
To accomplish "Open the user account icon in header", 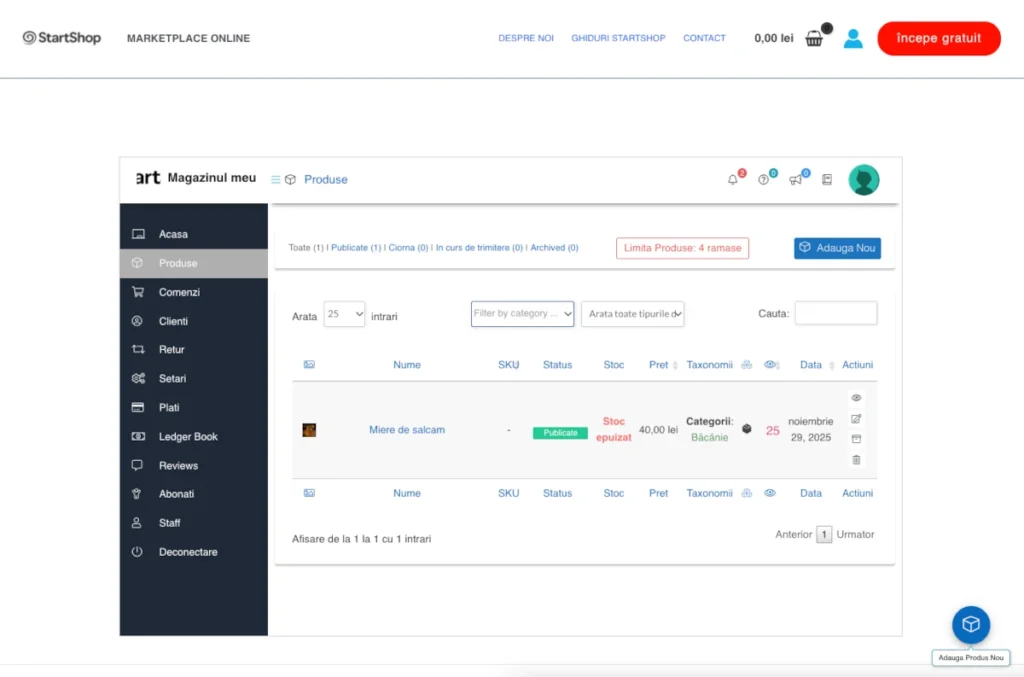I will (853, 39).
